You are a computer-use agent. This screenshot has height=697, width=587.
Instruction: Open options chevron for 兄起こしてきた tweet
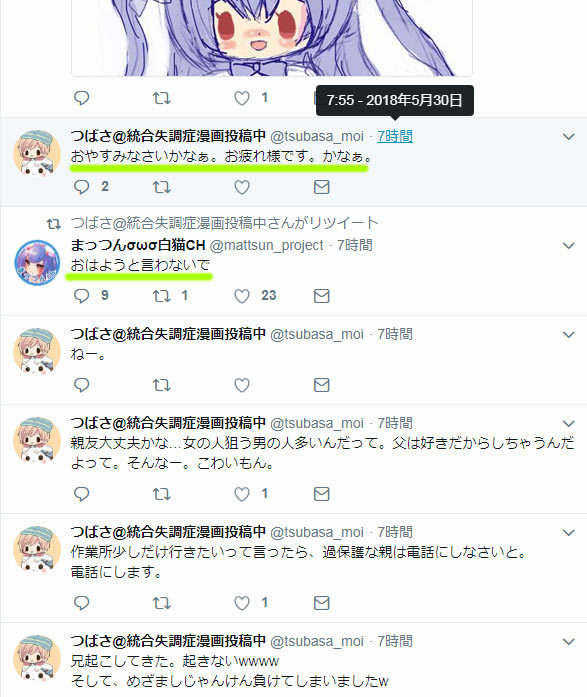coord(569,641)
